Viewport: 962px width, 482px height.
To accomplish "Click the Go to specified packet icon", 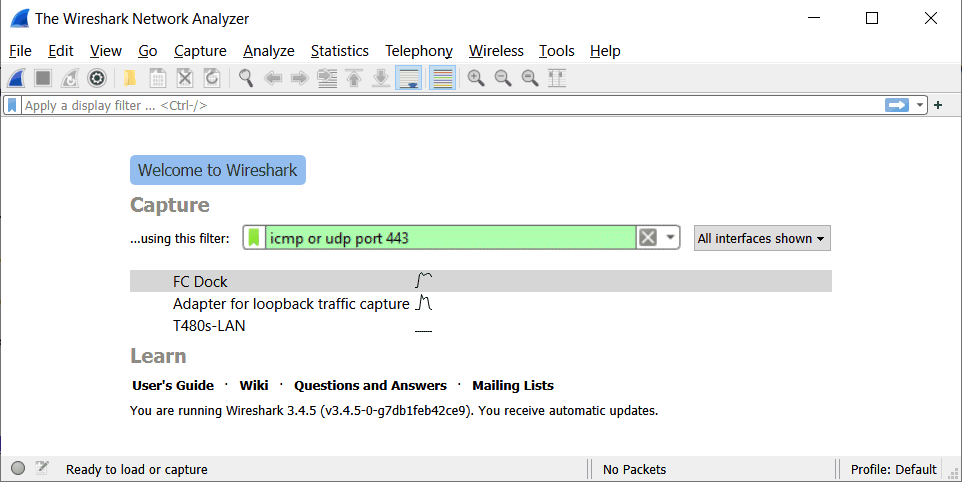I will pos(327,78).
